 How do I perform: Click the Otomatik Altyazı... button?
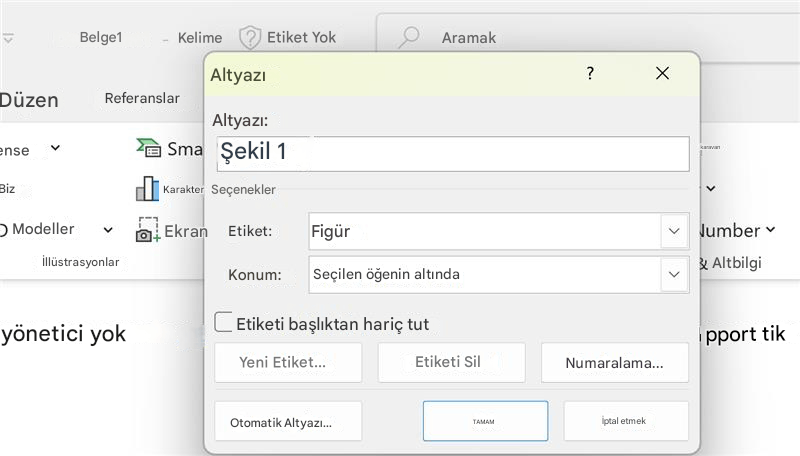288,422
